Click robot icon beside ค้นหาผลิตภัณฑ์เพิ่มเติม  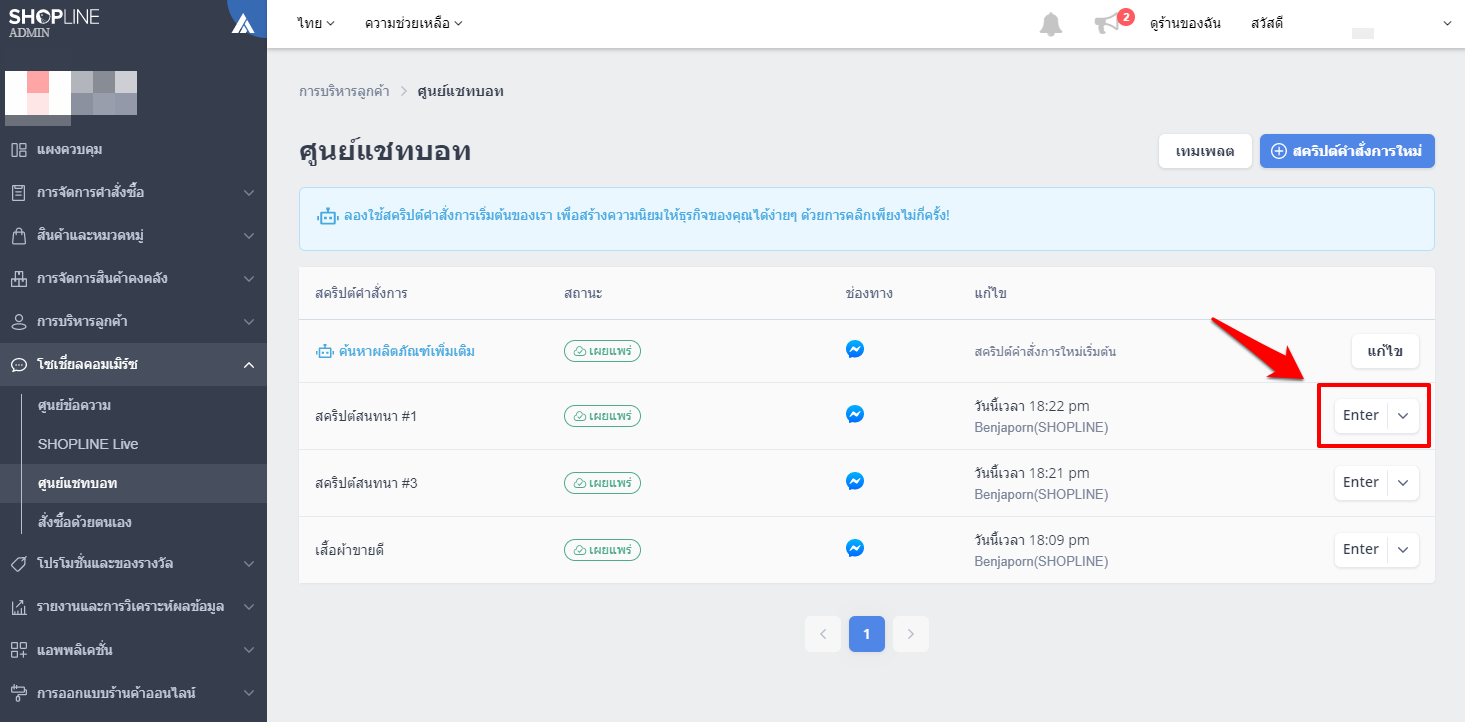[x=324, y=351]
